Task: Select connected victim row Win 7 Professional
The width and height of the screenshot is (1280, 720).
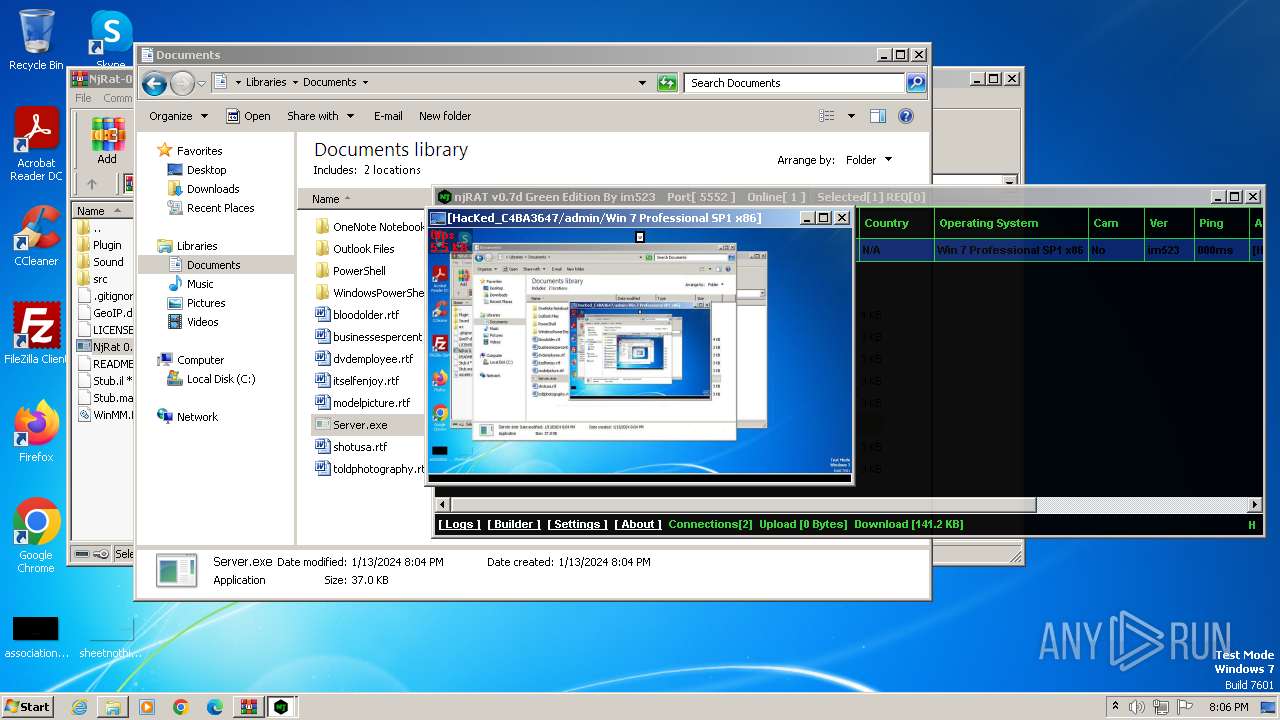Action: coord(1058,250)
